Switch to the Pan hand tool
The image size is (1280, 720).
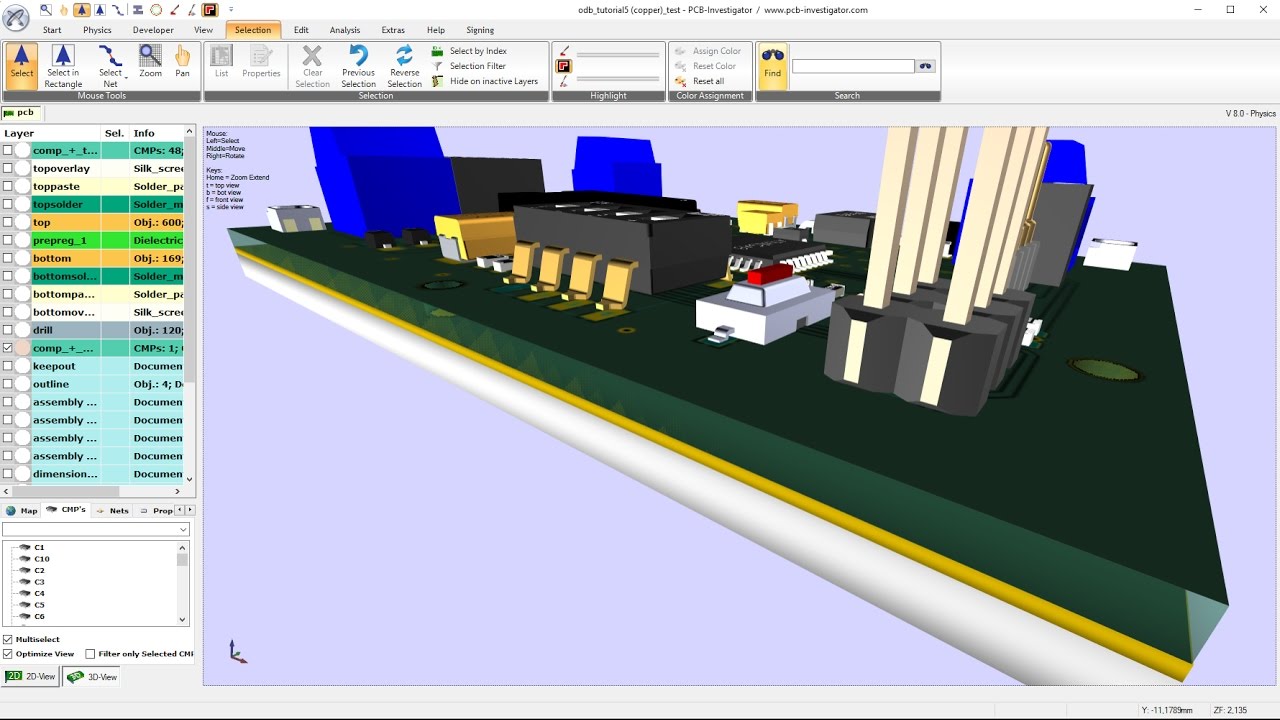pos(182,62)
